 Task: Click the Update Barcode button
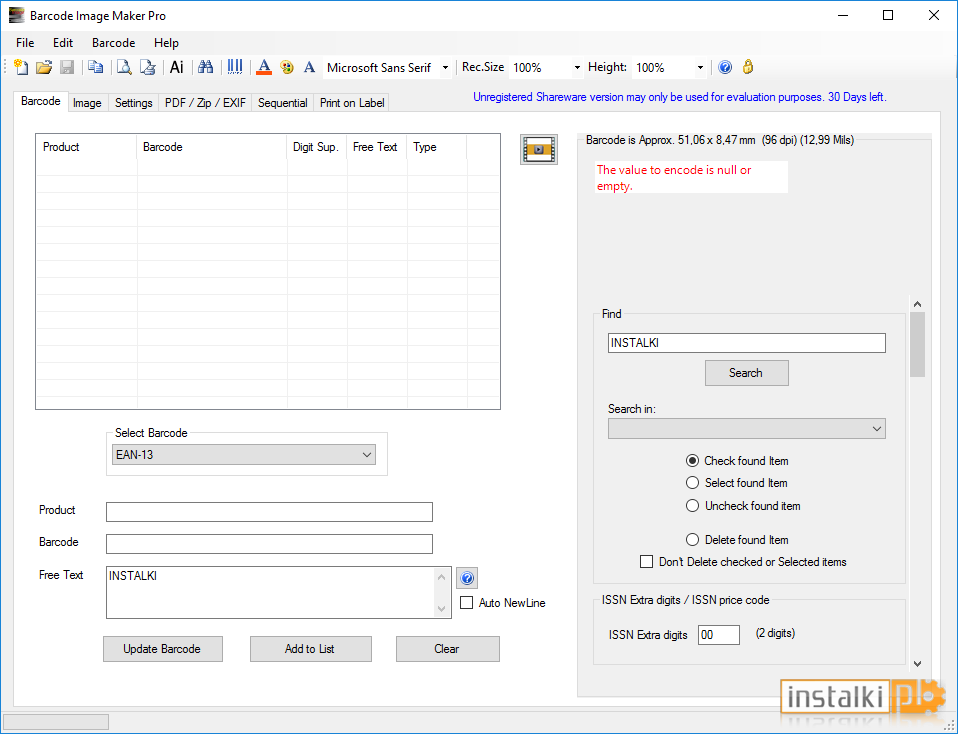pos(163,649)
